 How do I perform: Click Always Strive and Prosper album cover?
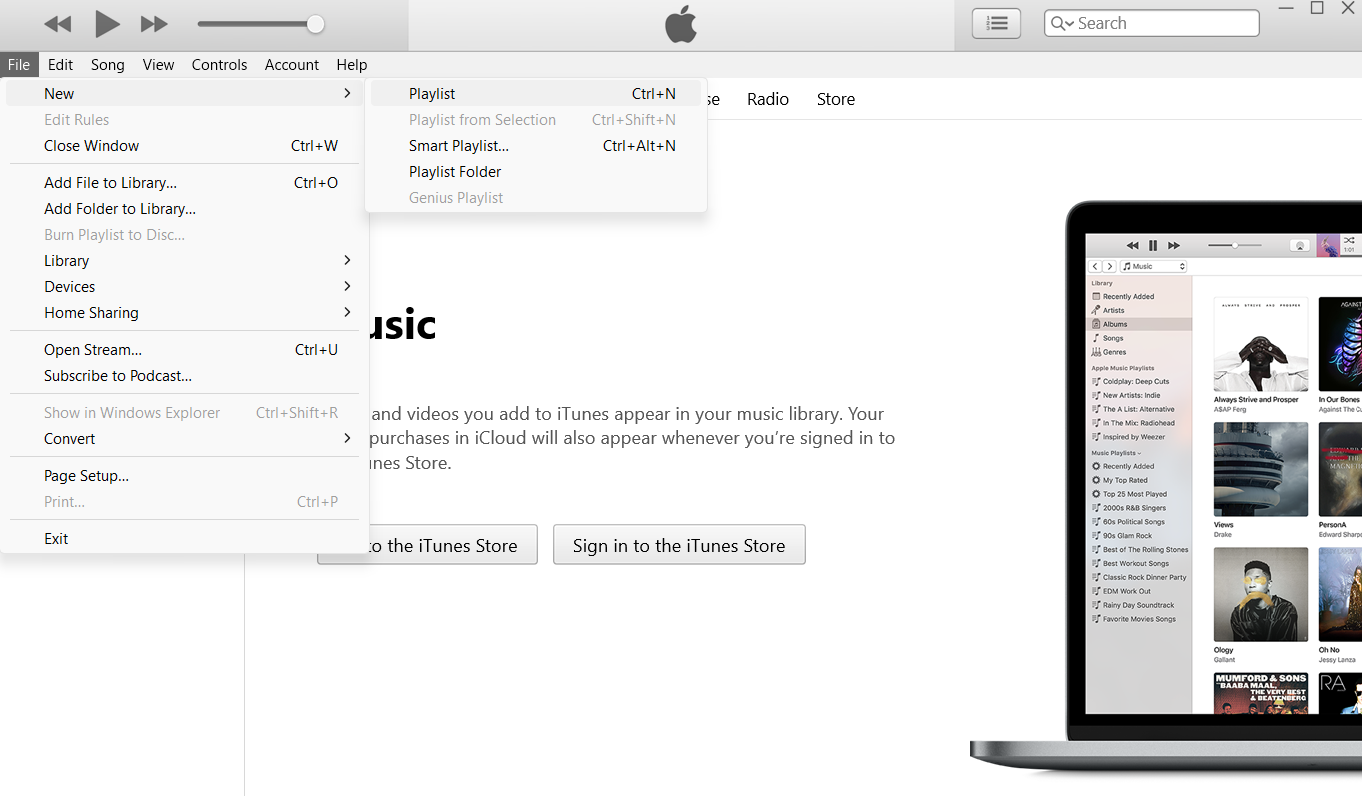pyautogui.click(x=1261, y=344)
